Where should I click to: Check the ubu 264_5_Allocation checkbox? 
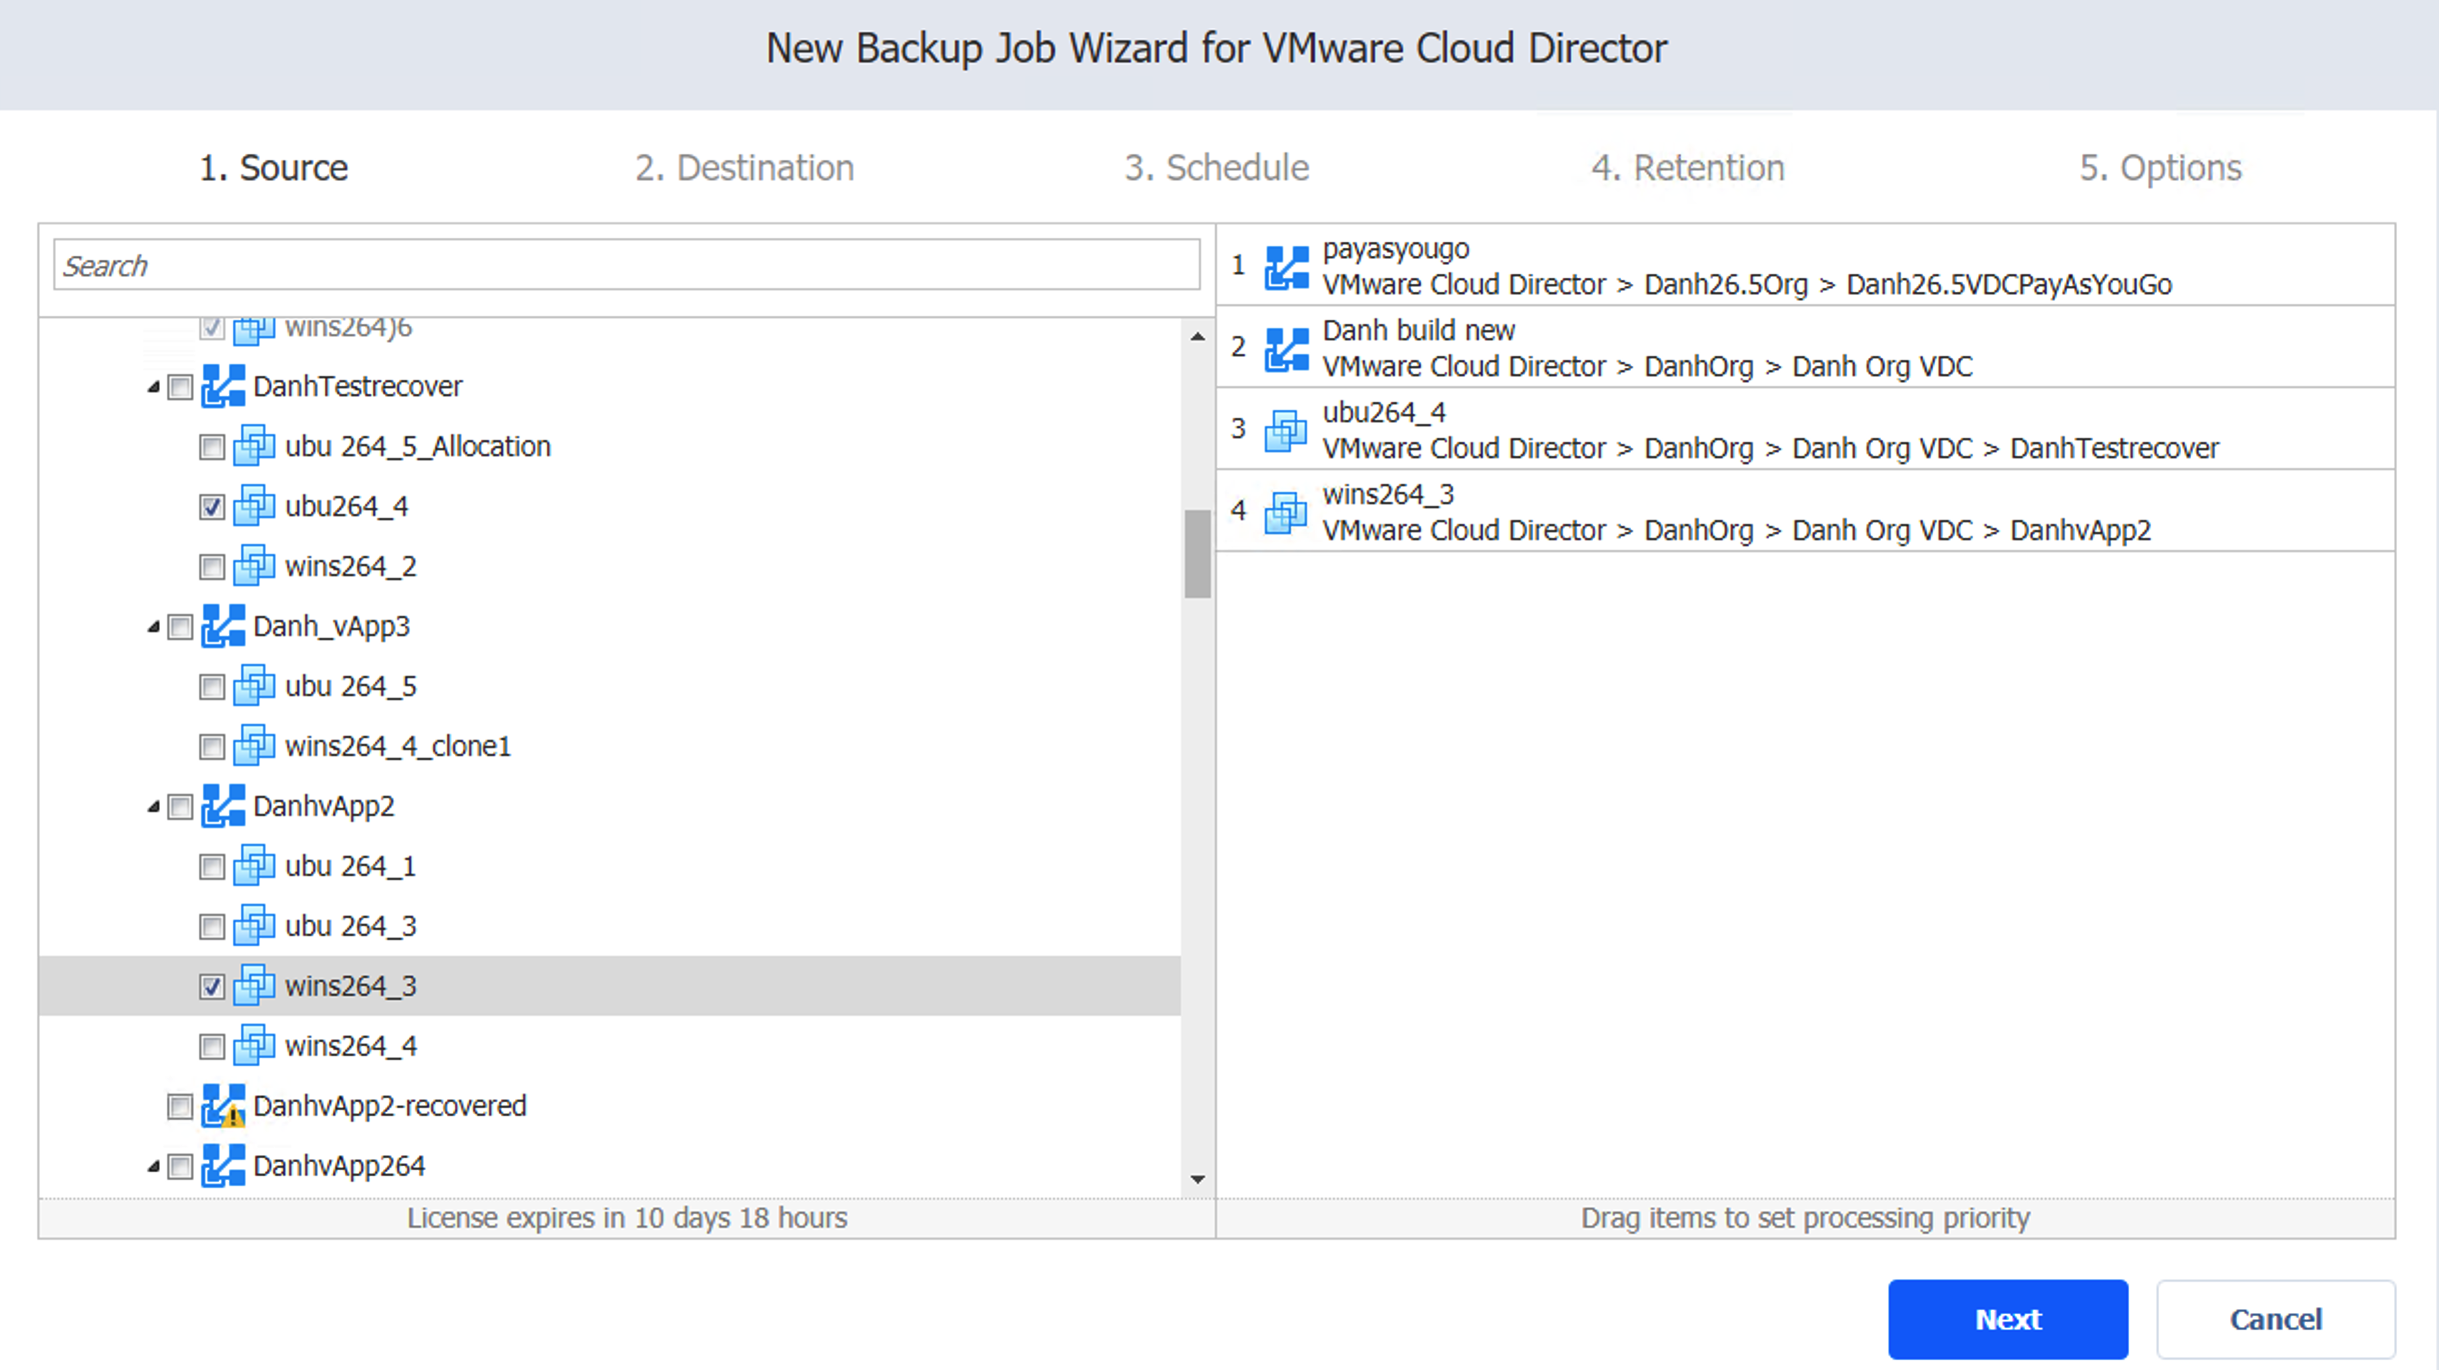click(212, 447)
